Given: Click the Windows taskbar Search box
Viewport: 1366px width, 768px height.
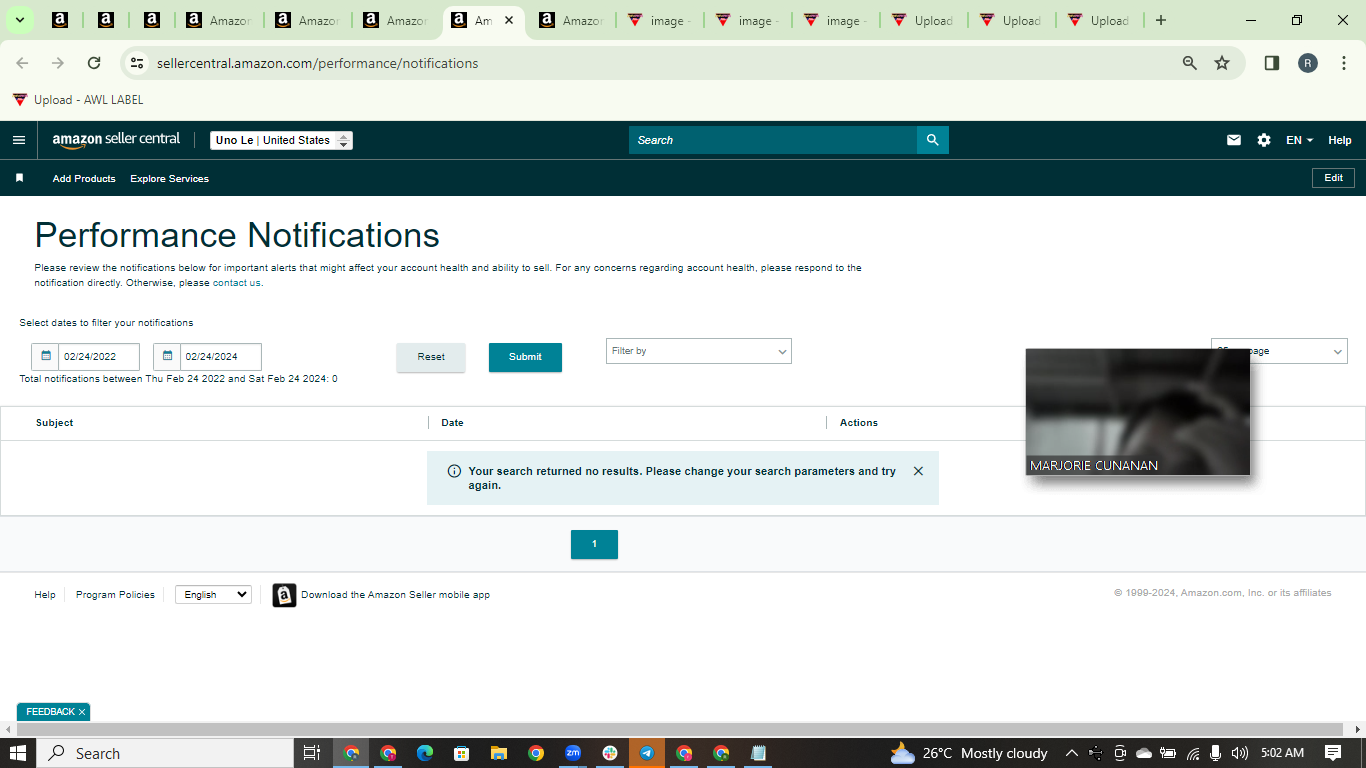Looking at the screenshot, I should pos(165,753).
